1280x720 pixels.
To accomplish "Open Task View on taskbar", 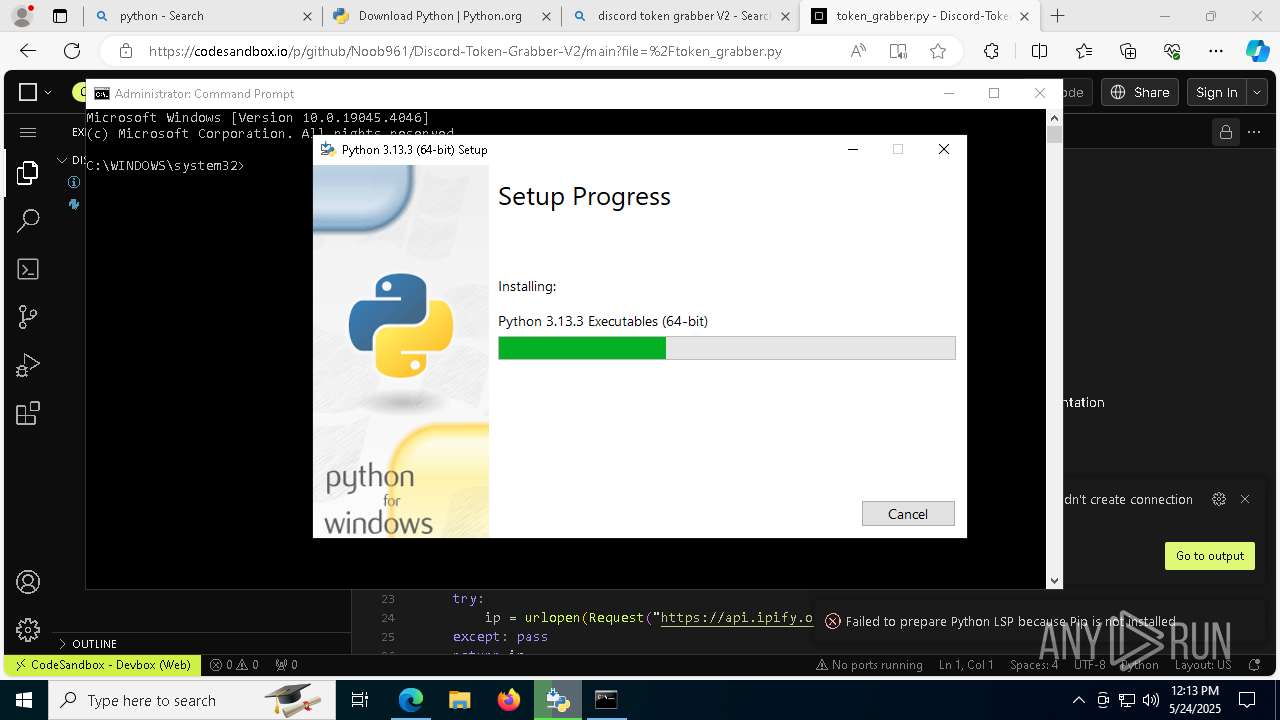I will (360, 700).
